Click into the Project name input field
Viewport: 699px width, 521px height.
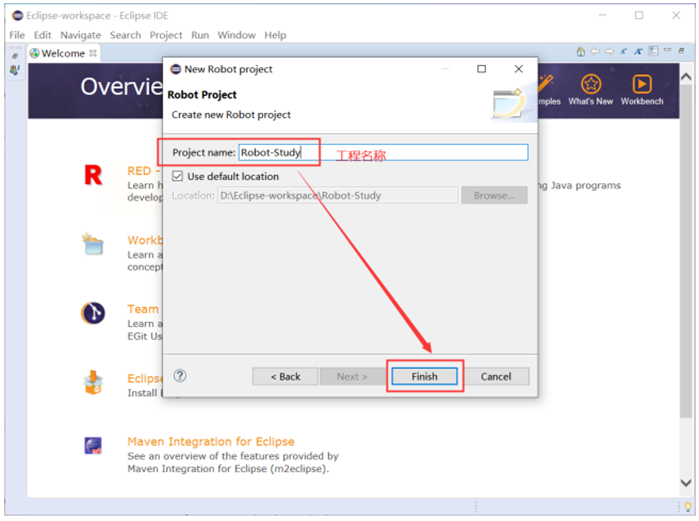(383, 152)
